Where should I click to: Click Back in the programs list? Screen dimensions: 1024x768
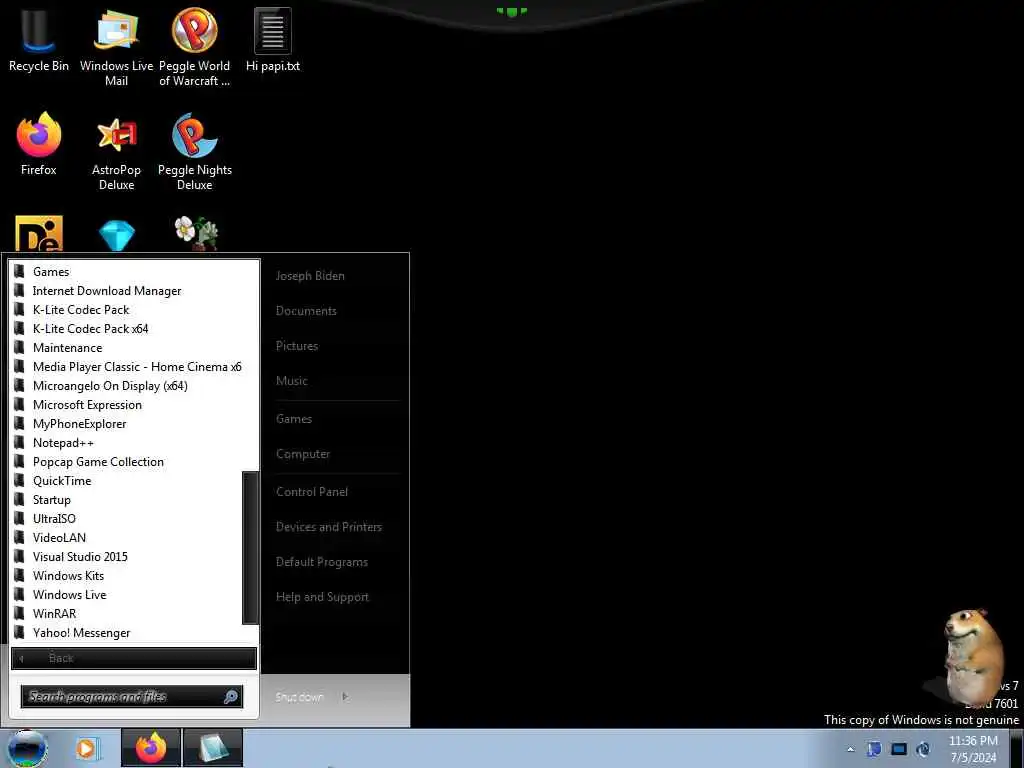point(134,658)
